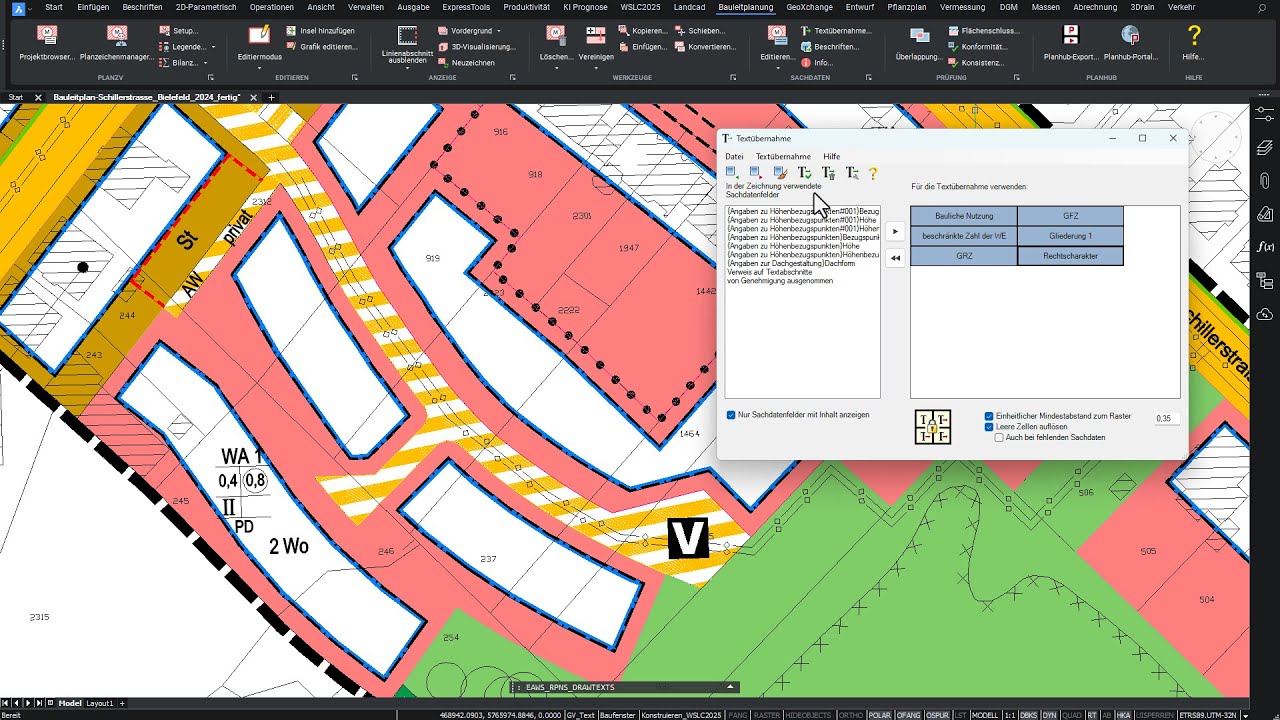Click Grafik editieren... in the ribbon
The height and width of the screenshot is (720, 1280).
322,47
